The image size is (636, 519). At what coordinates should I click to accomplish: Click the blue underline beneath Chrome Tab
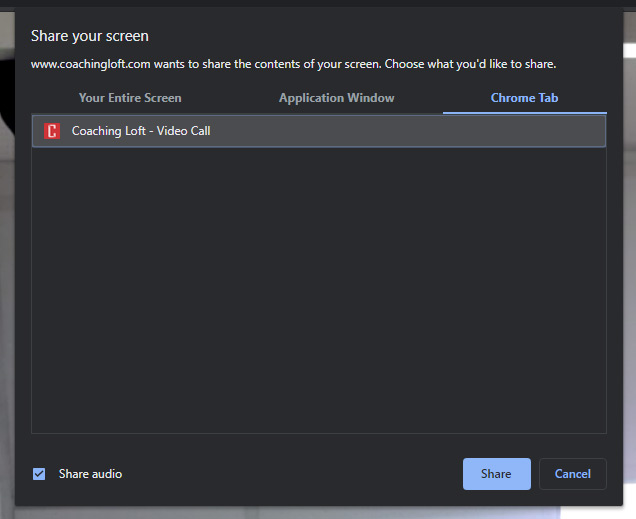[x=524, y=112]
